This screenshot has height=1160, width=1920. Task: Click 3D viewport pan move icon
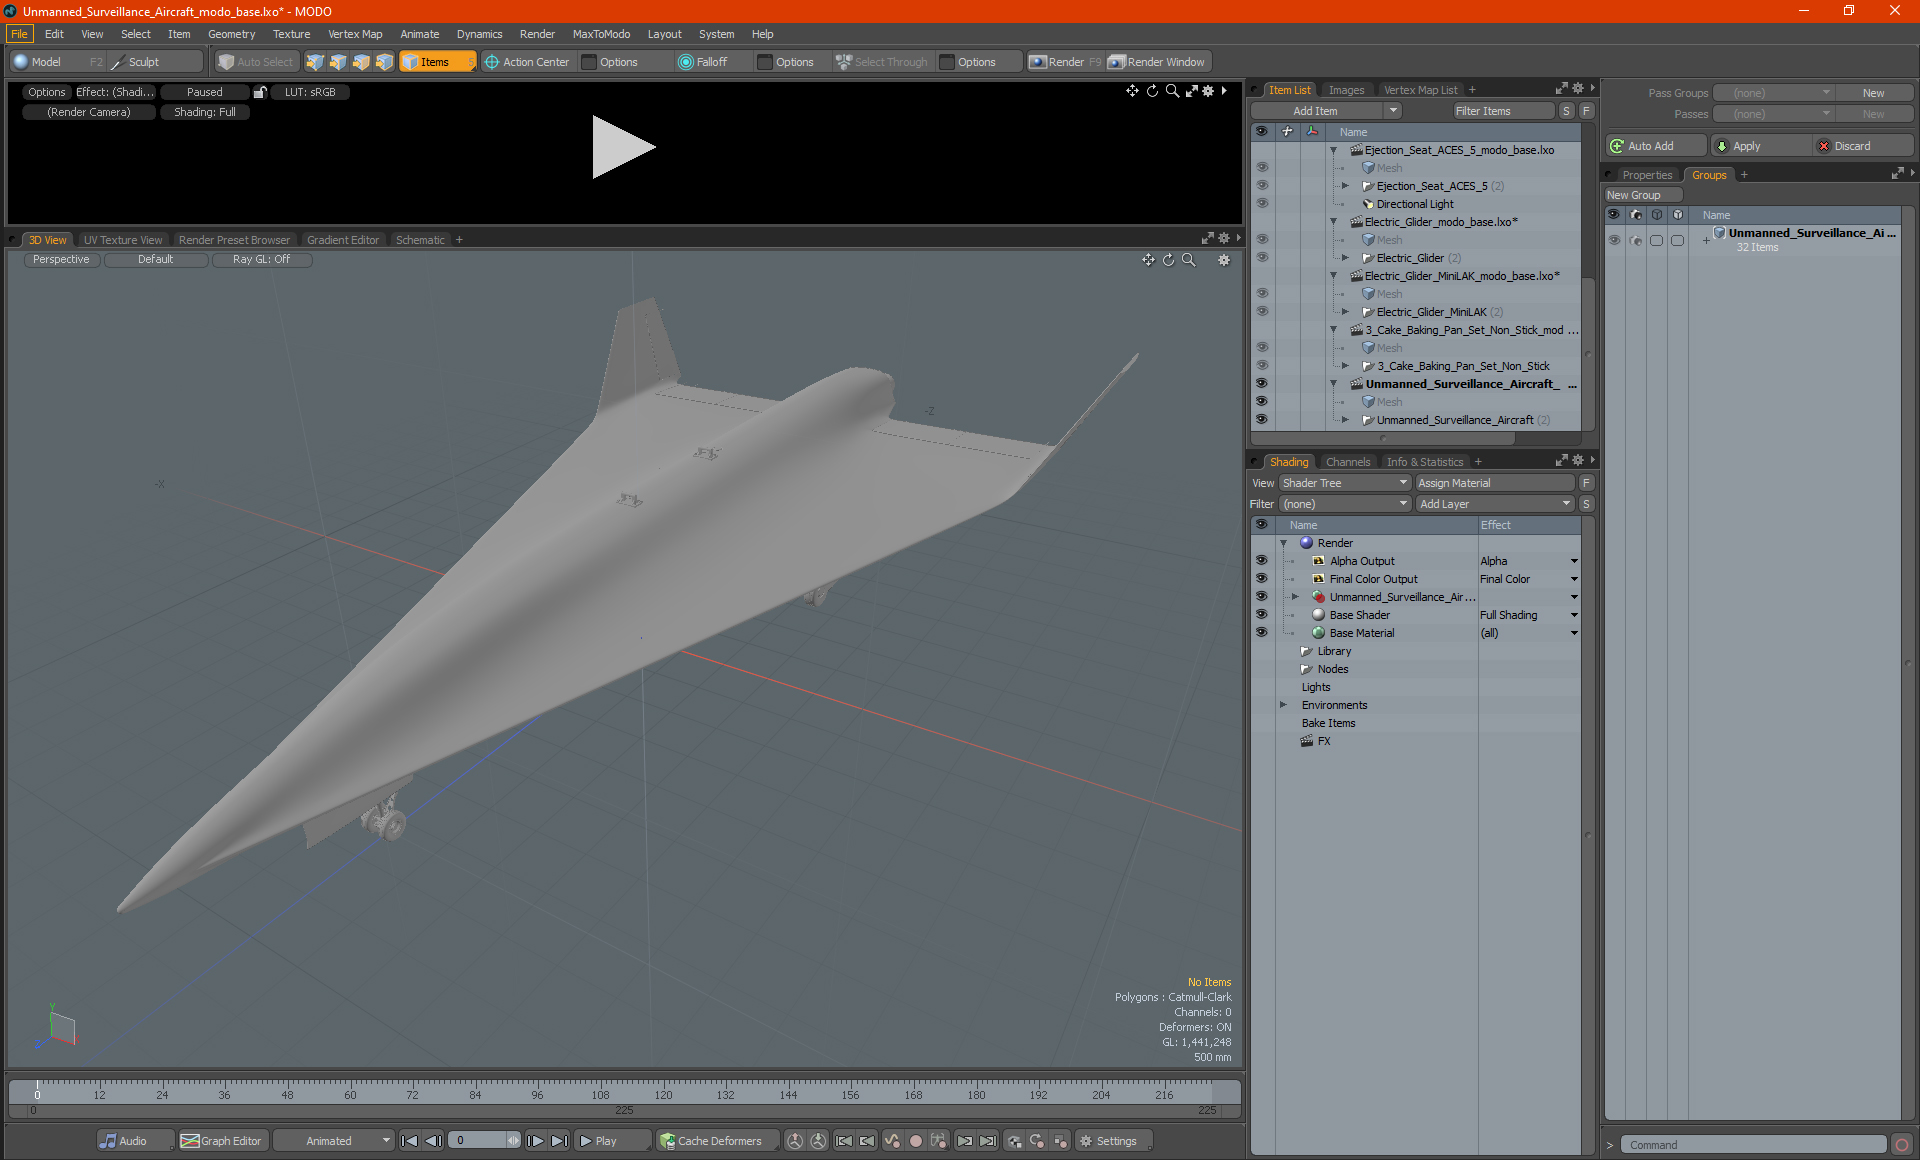point(1148,260)
